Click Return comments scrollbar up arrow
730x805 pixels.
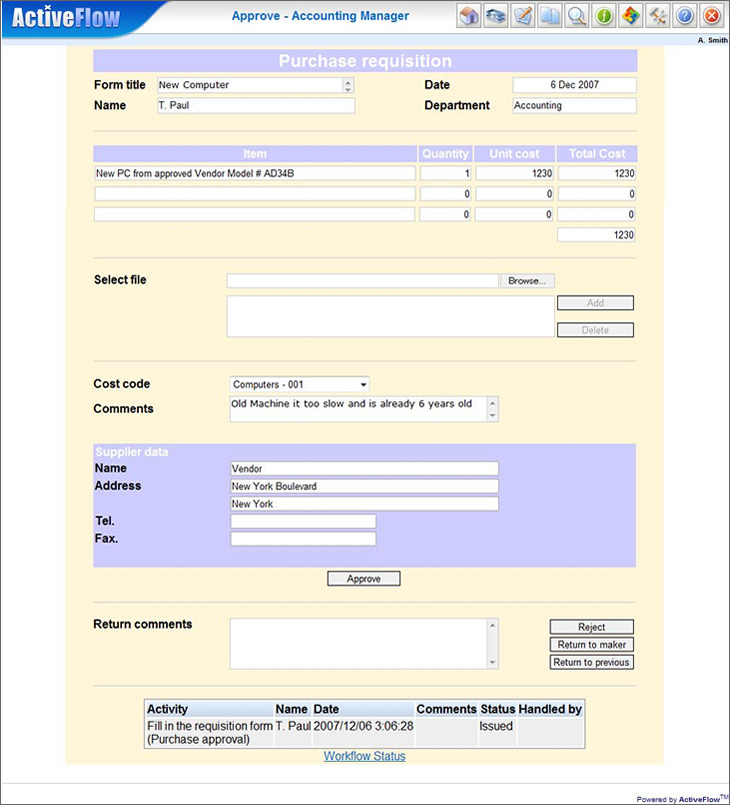493,625
